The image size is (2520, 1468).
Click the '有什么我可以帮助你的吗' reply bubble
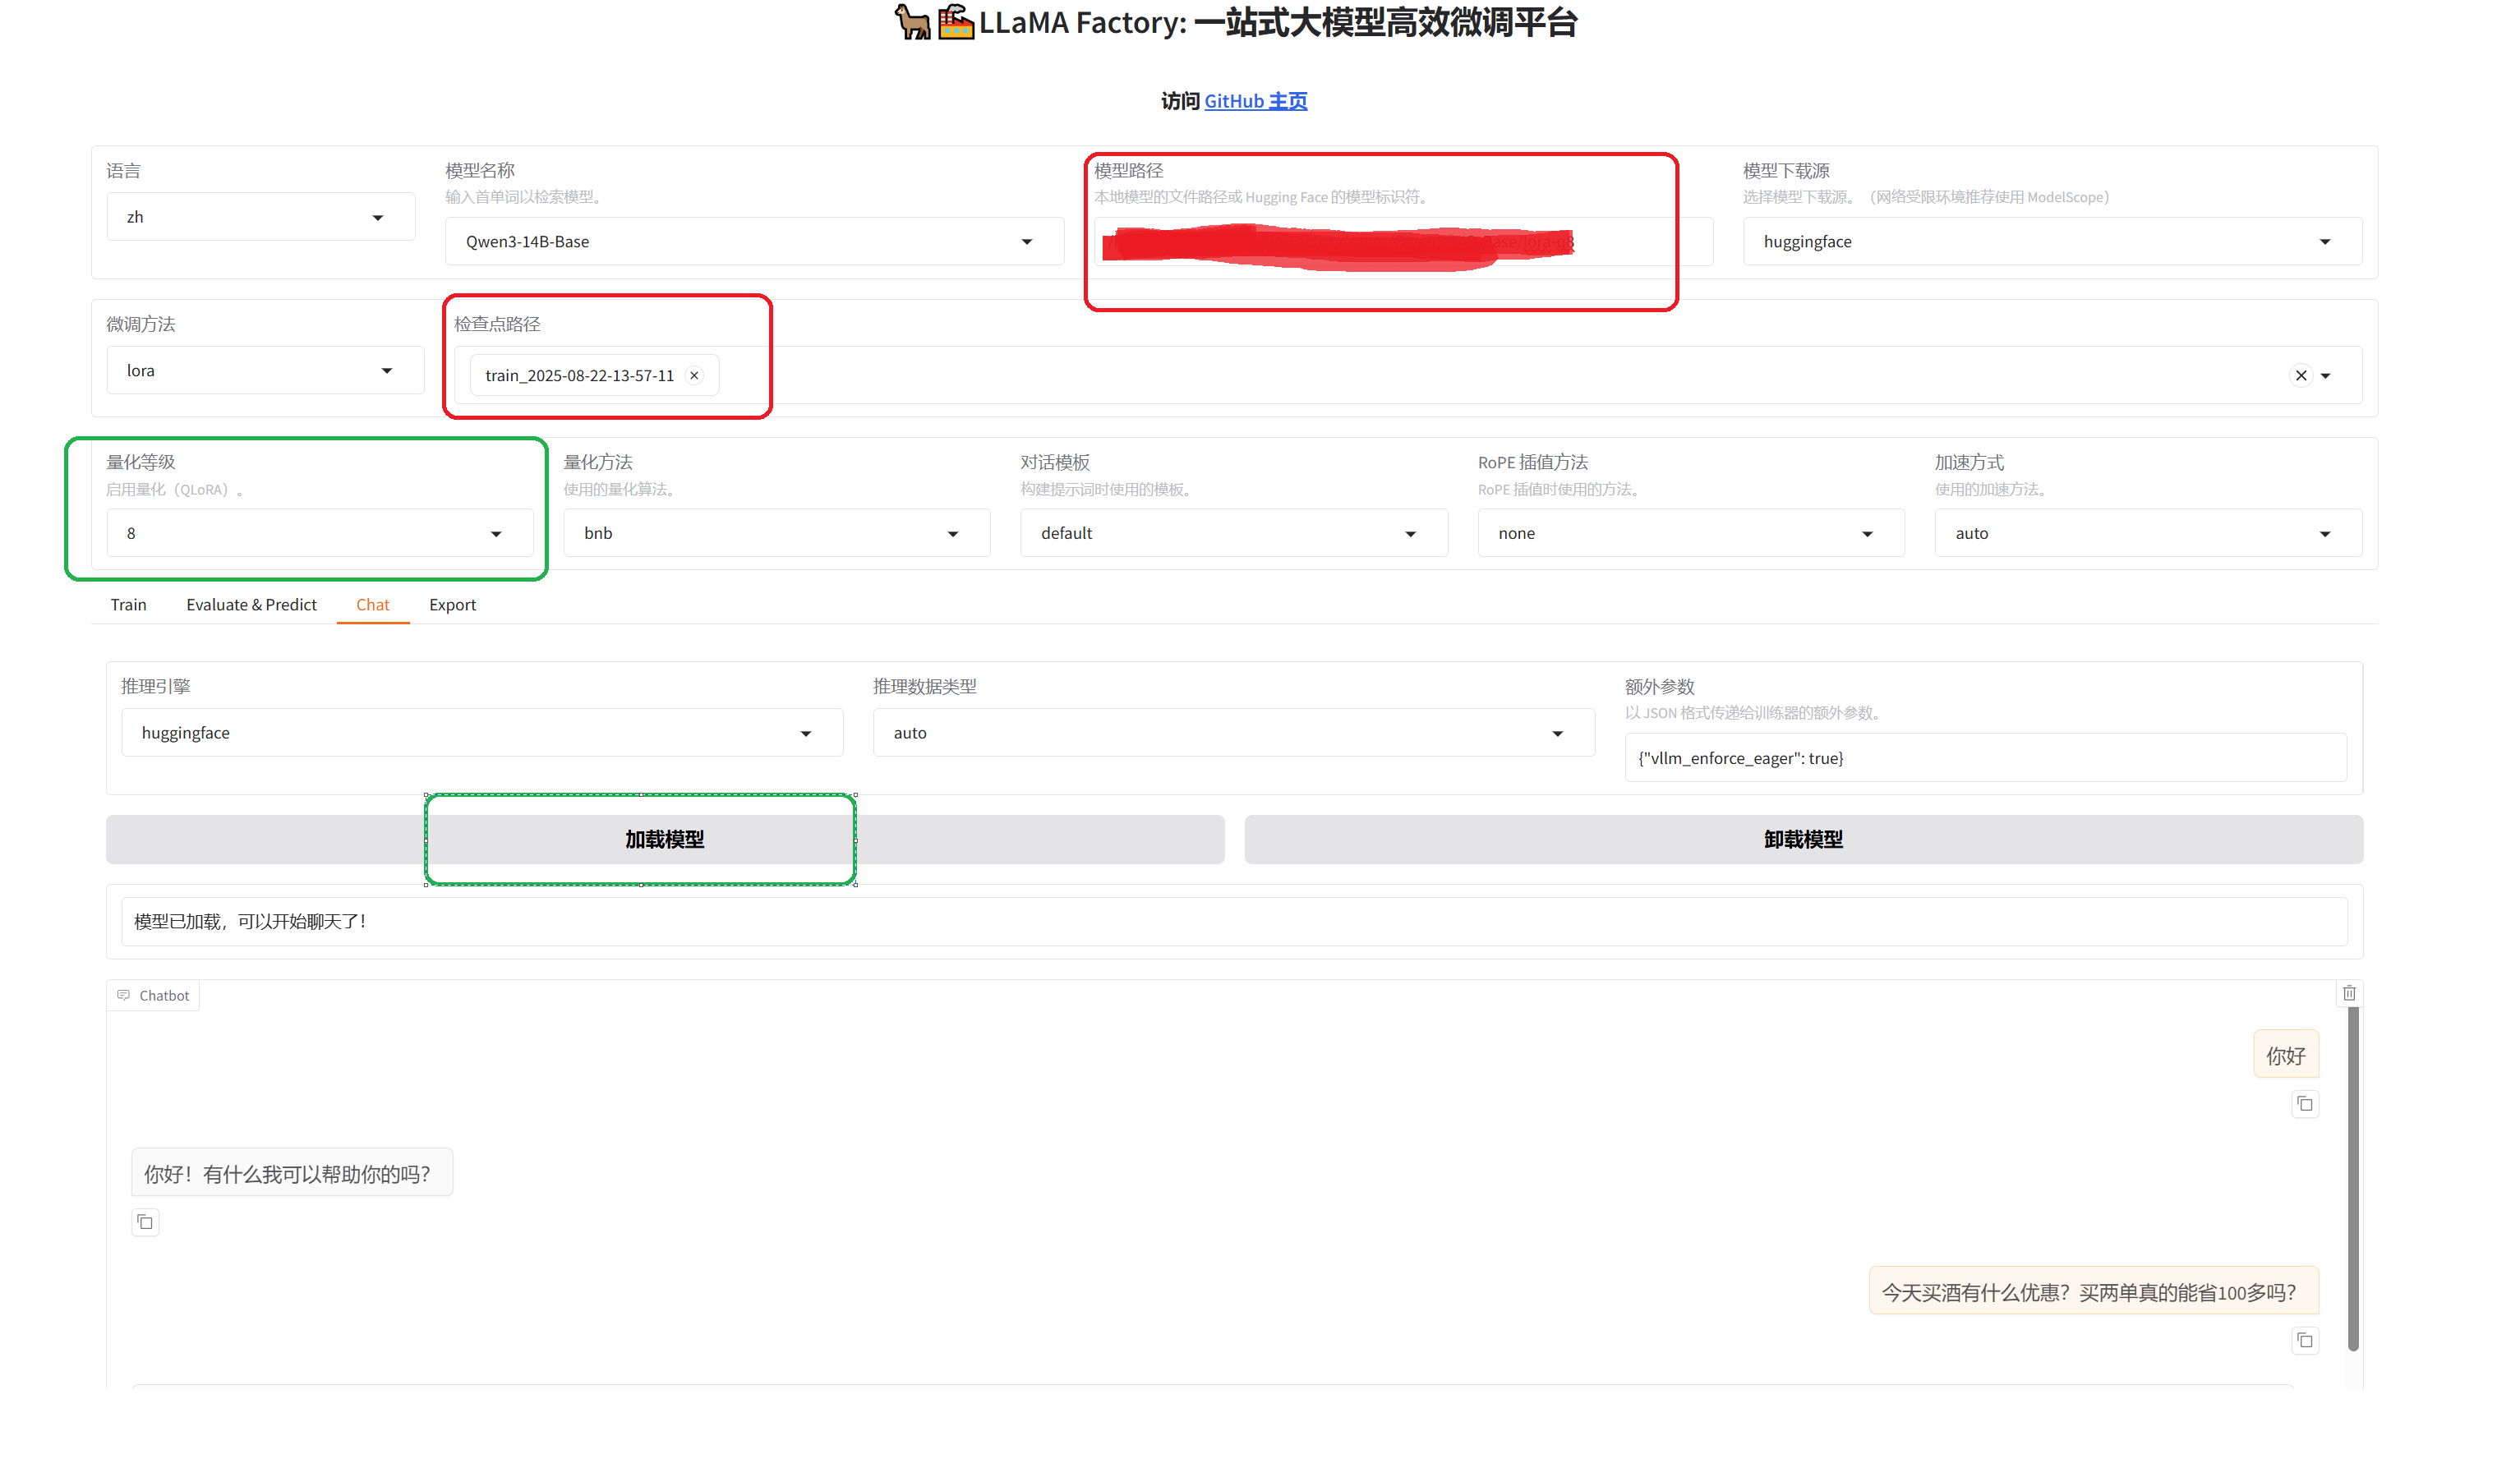click(292, 1173)
